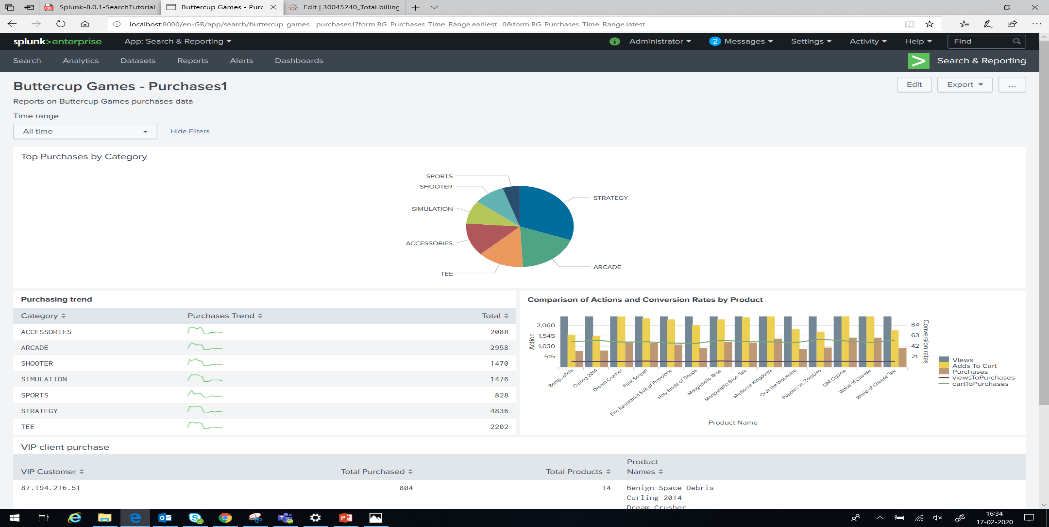1049x527 pixels.
Task: Open the Help dropdown
Action: pyautogui.click(x=918, y=41)
